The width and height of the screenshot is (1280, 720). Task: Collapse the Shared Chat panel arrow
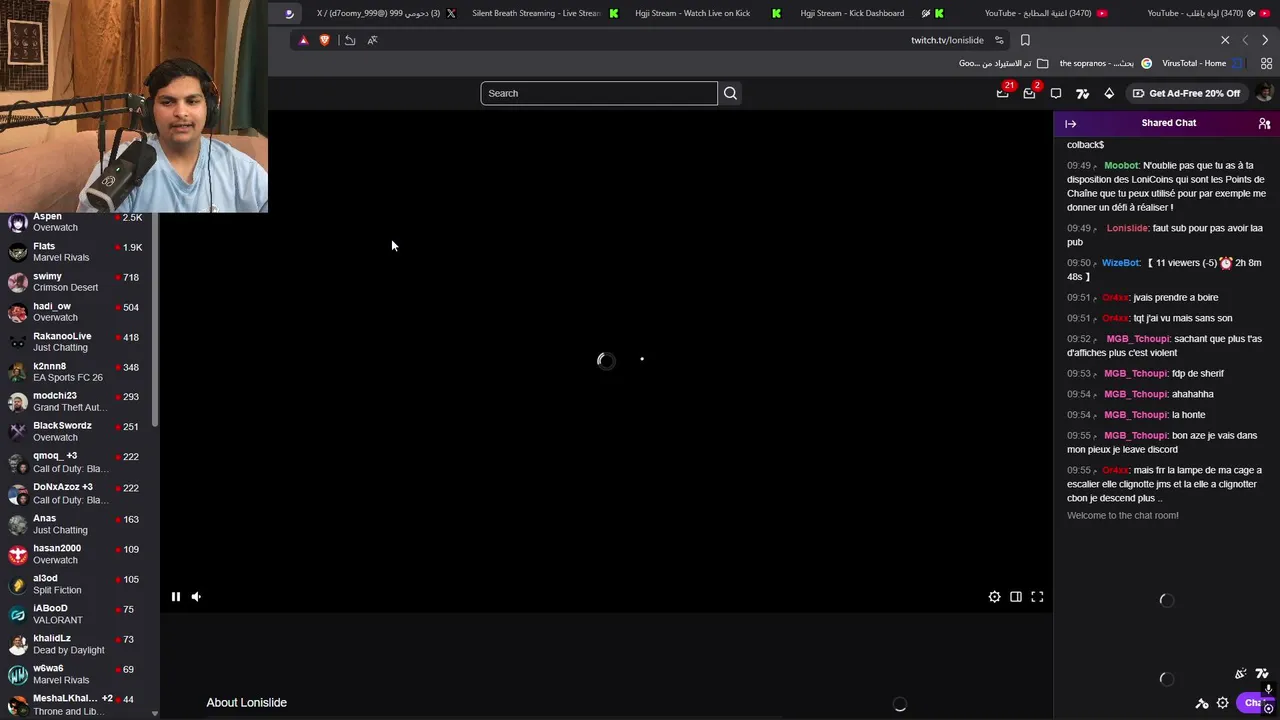coord(1070,124)
